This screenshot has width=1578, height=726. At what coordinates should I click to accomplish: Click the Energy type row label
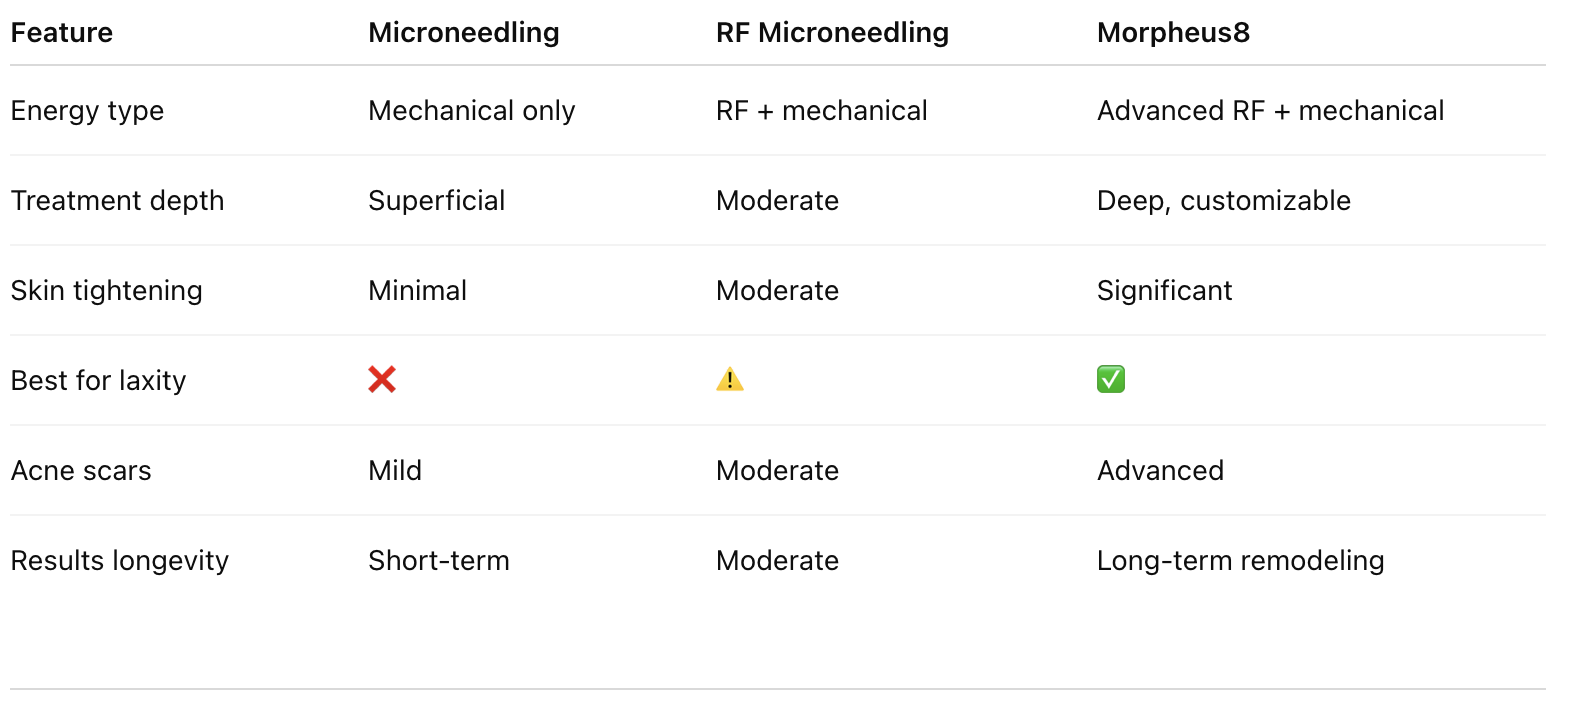pyautogui.click(x=87, y=111)
